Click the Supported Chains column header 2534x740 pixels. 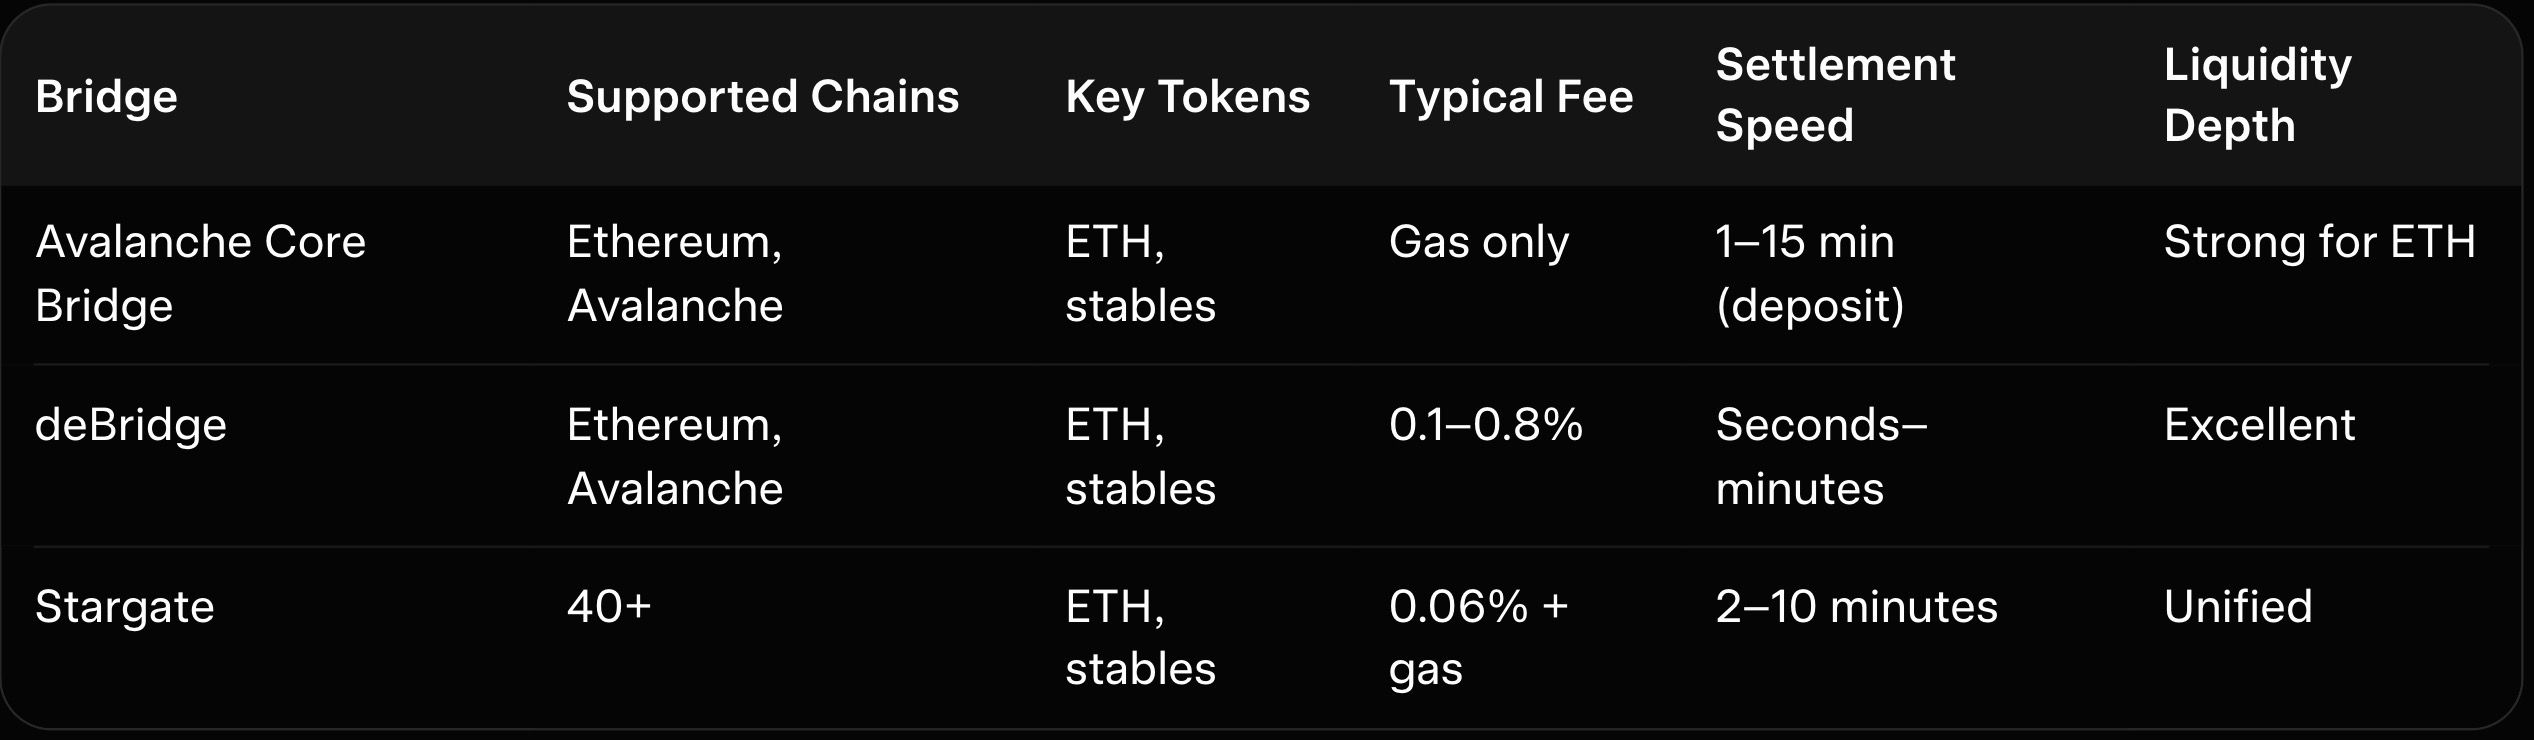click(x=762, y=97)
